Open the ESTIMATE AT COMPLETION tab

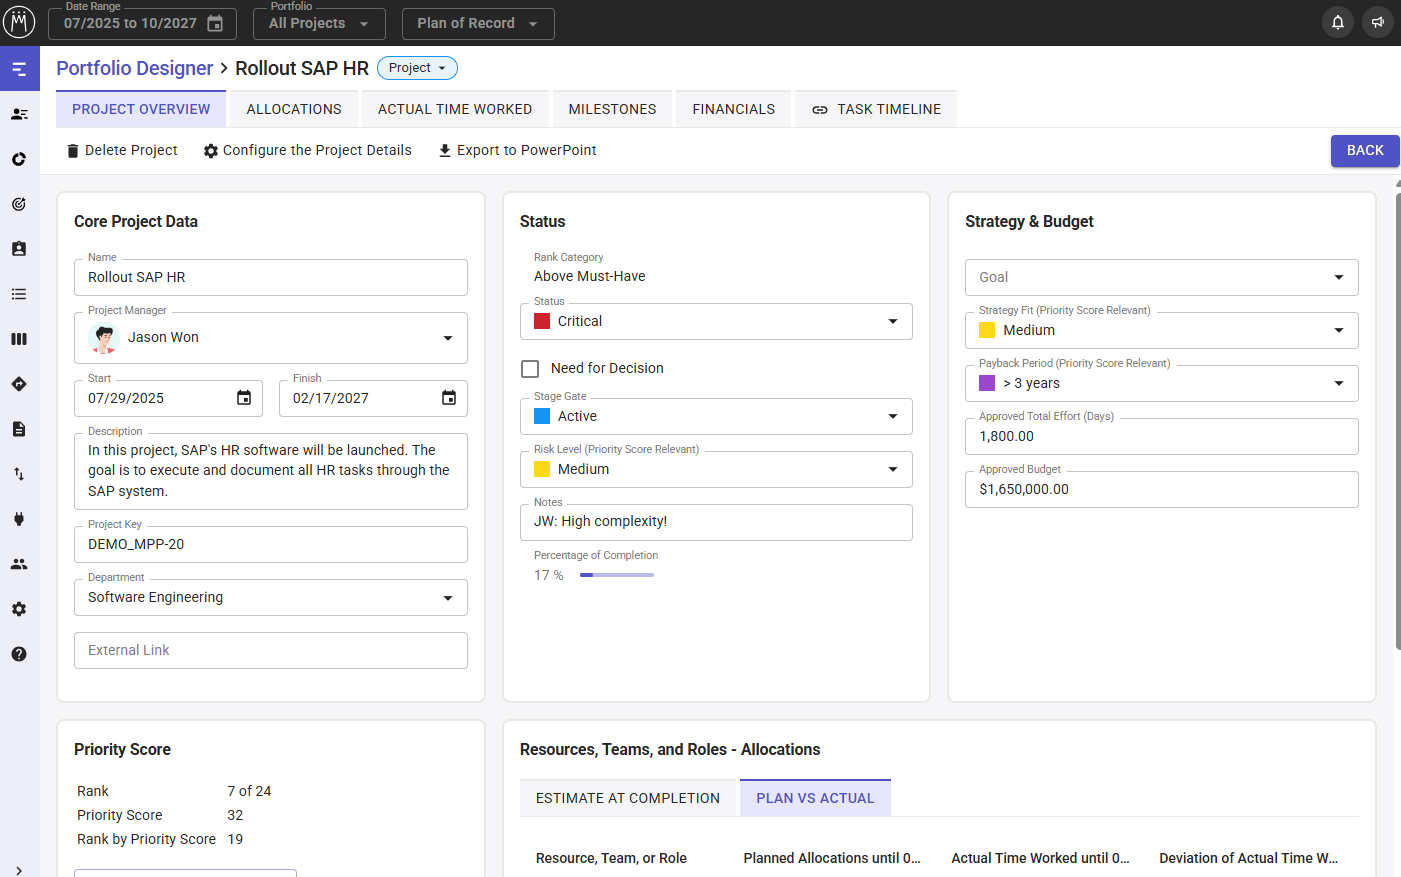coord(627,798)
